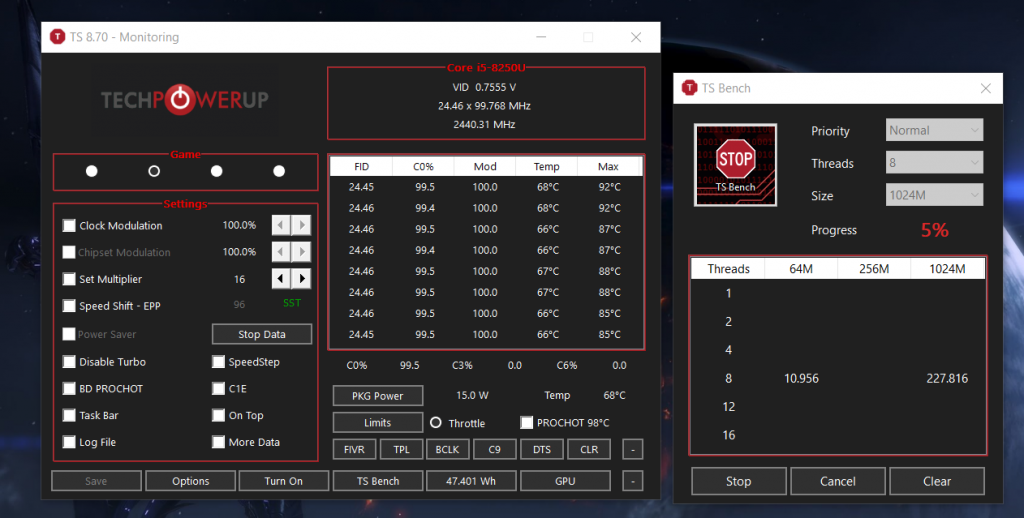The image size is (1024, 518).
Task: Click the minus button beside CLR
Action: coord(632,449)
